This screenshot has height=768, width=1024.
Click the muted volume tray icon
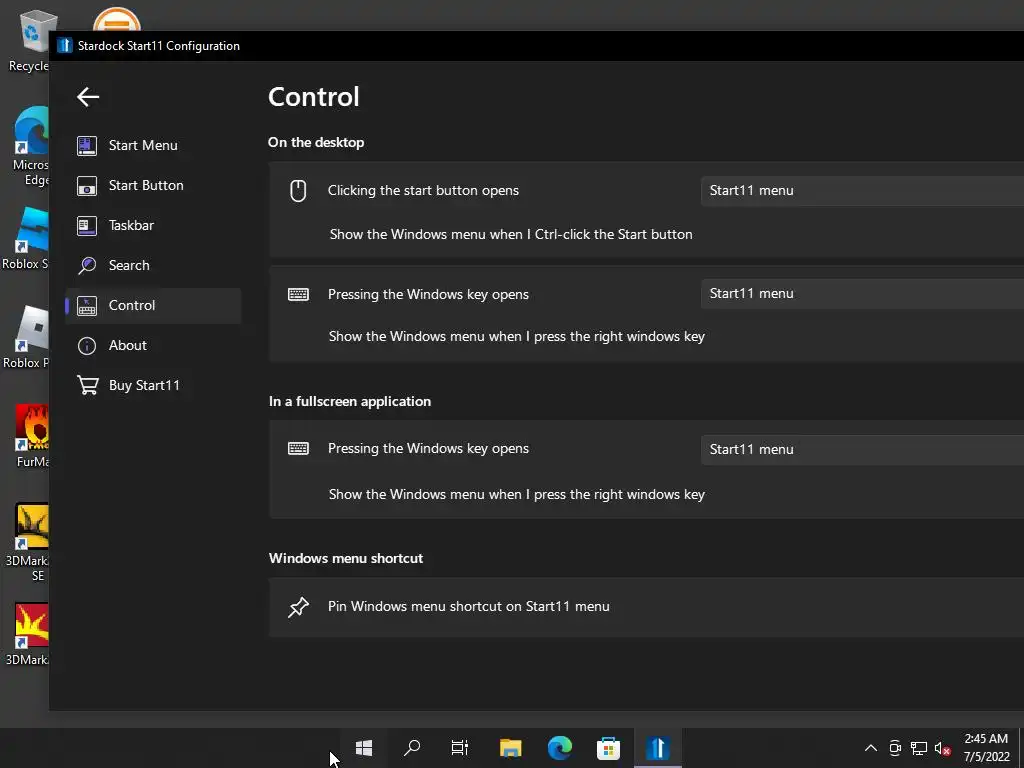[942, 748]
